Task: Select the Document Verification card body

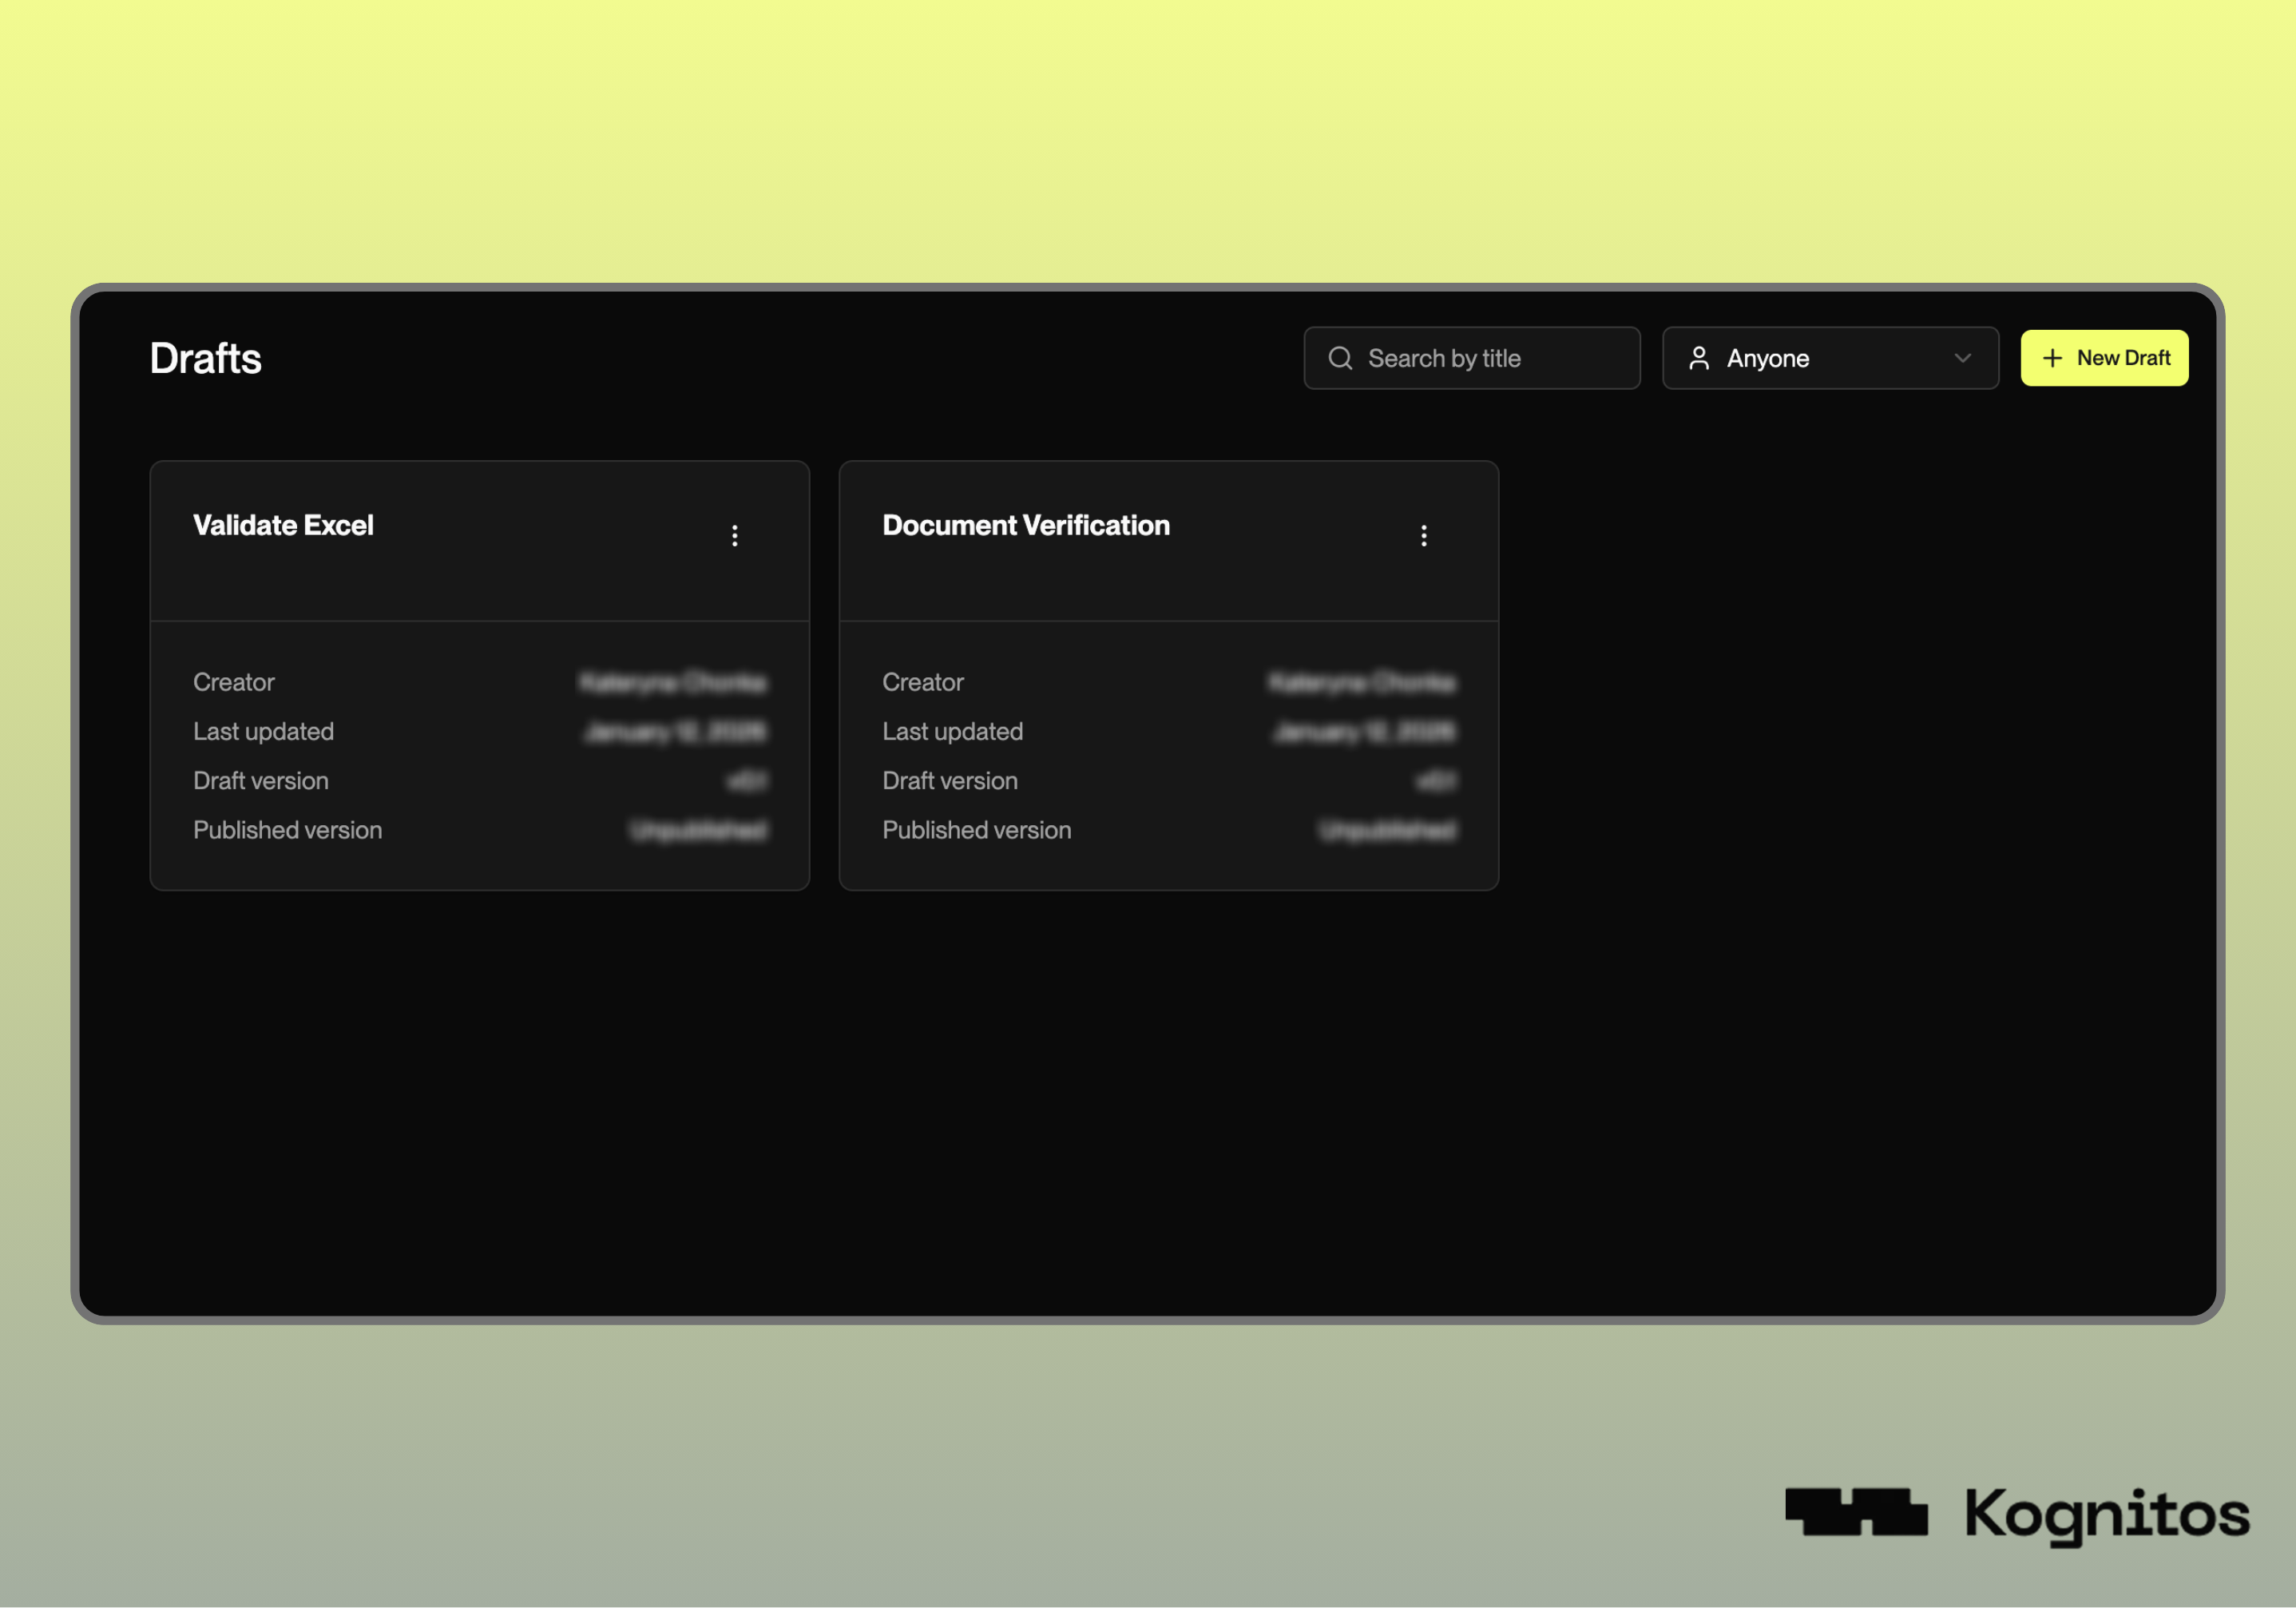Action: pos(1168,755)
